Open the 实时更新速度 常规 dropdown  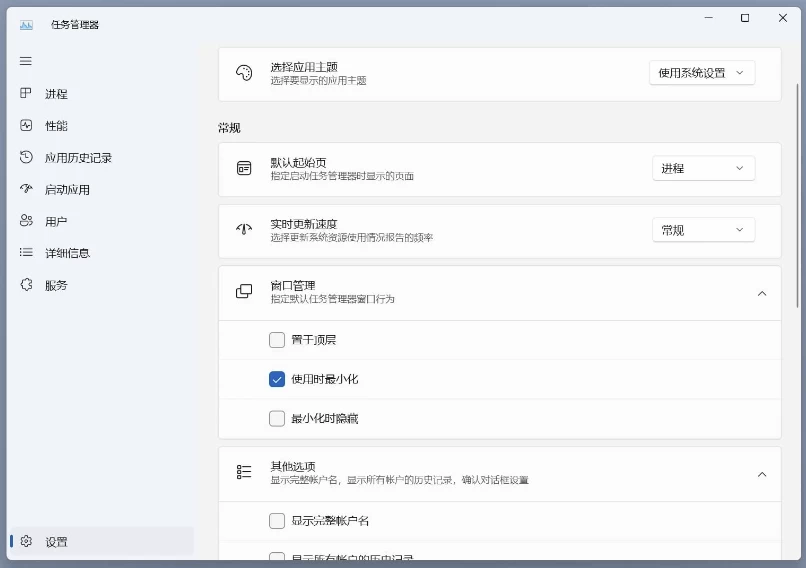[x=703, y=230]
